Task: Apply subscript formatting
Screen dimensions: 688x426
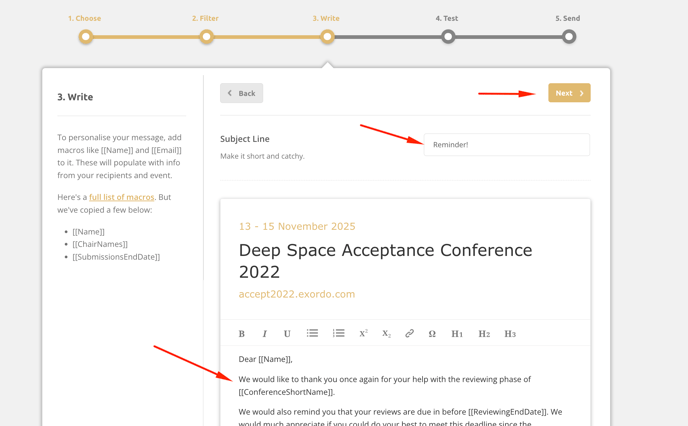Action: 386,334
